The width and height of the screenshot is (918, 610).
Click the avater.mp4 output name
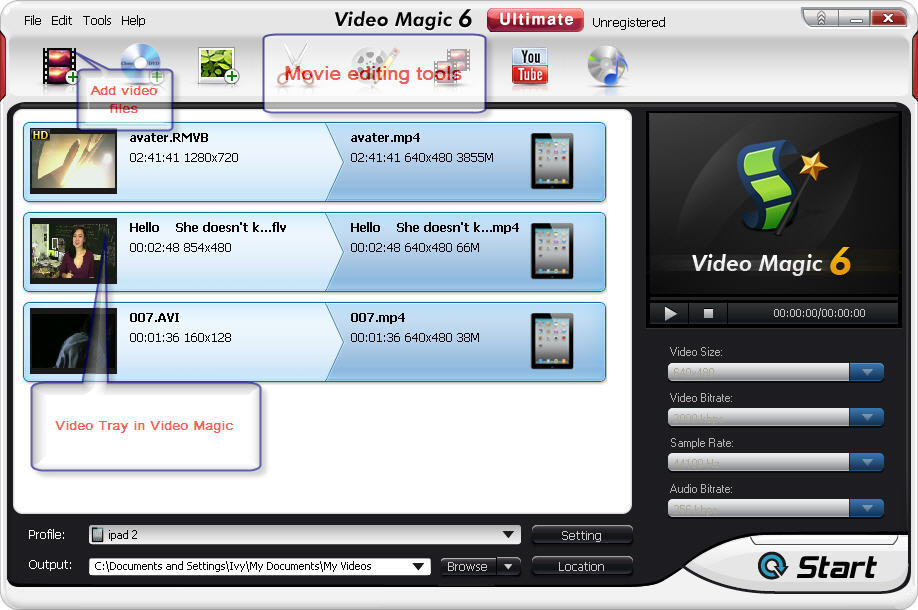pyautogui.click(x=385, y=138)
